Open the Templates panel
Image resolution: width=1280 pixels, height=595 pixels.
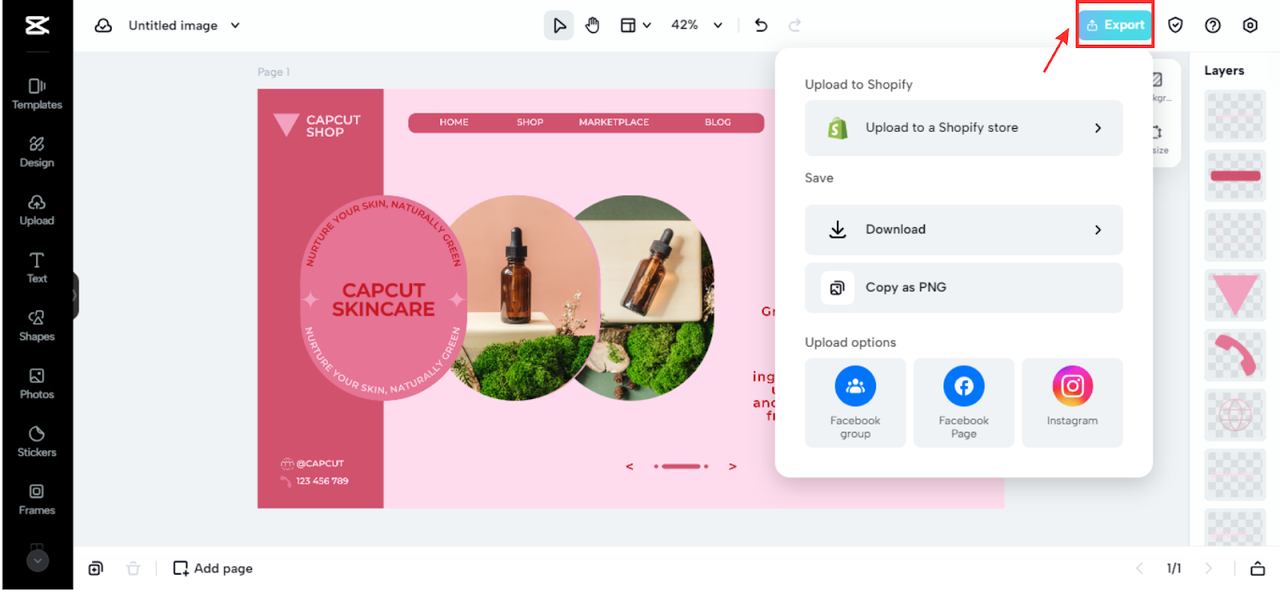[x=37, y=94]
